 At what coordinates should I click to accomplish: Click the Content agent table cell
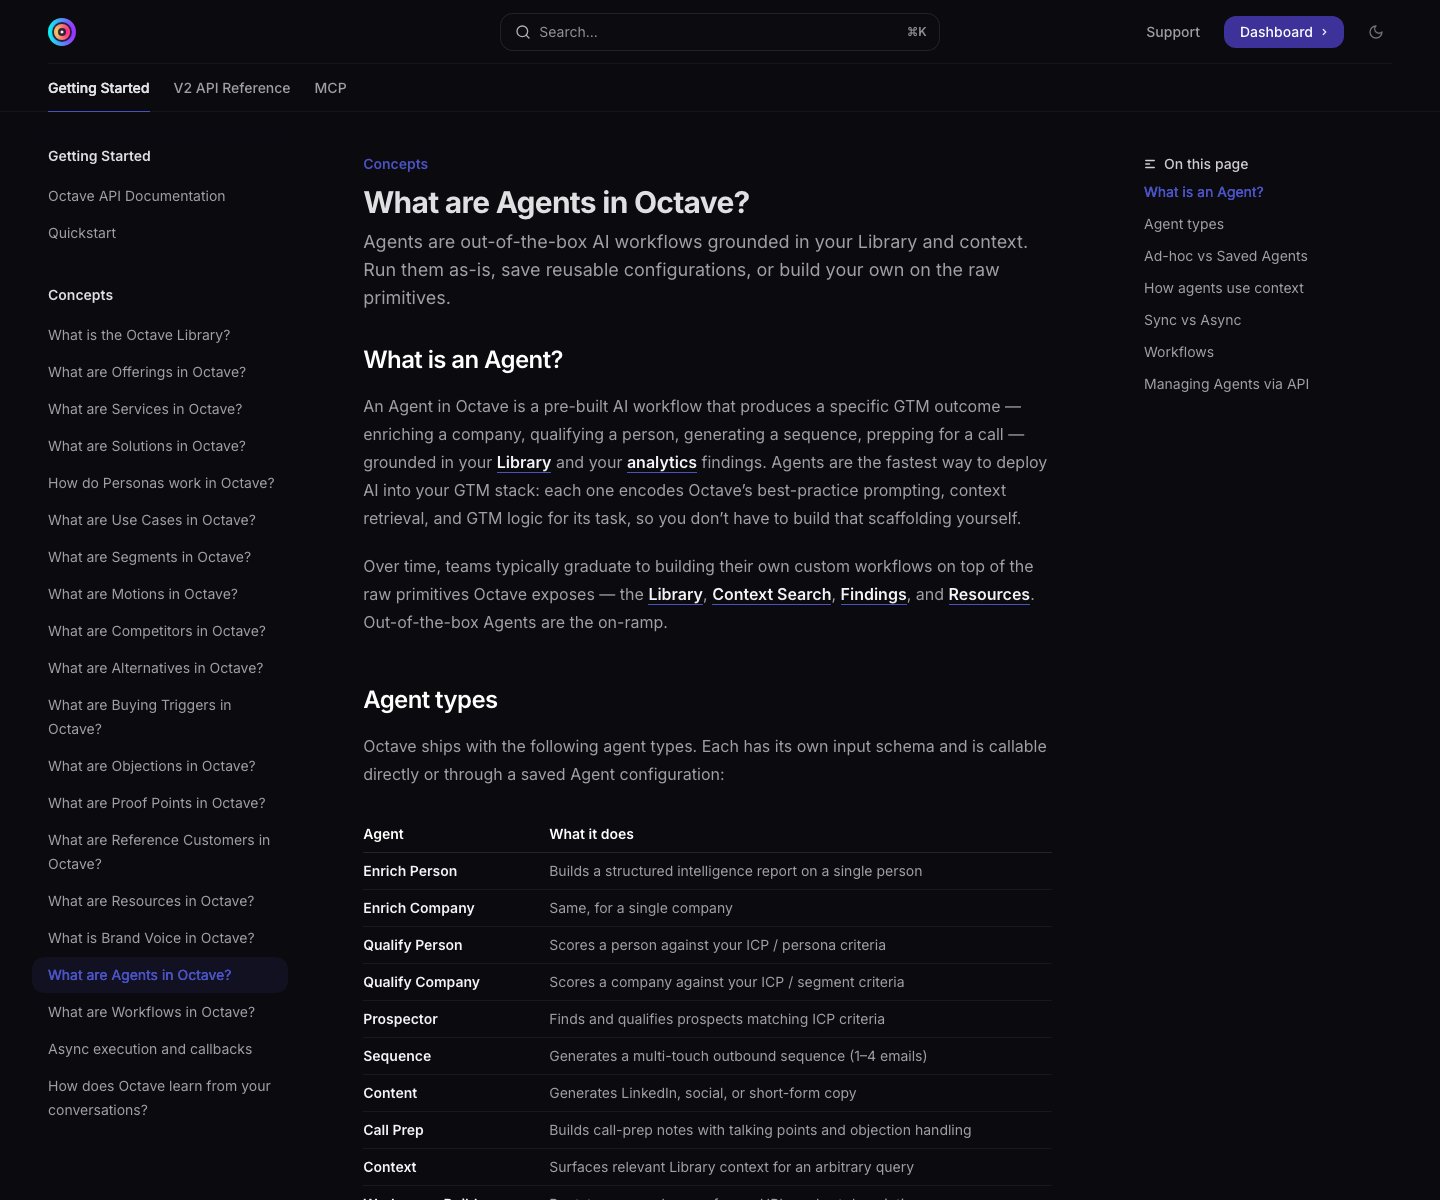391,1093
